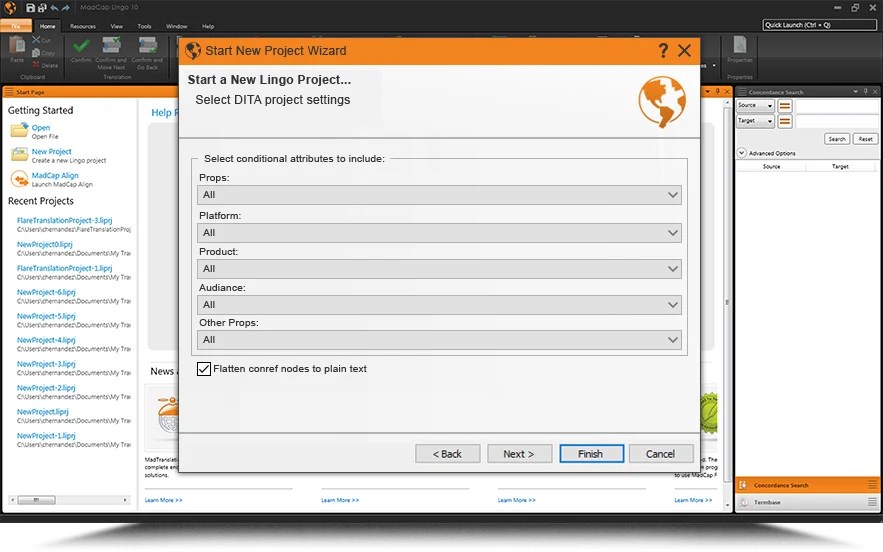Close the Concordance Search panel
The height and width of the screenshot is (552, 883).
coord(875,91)
